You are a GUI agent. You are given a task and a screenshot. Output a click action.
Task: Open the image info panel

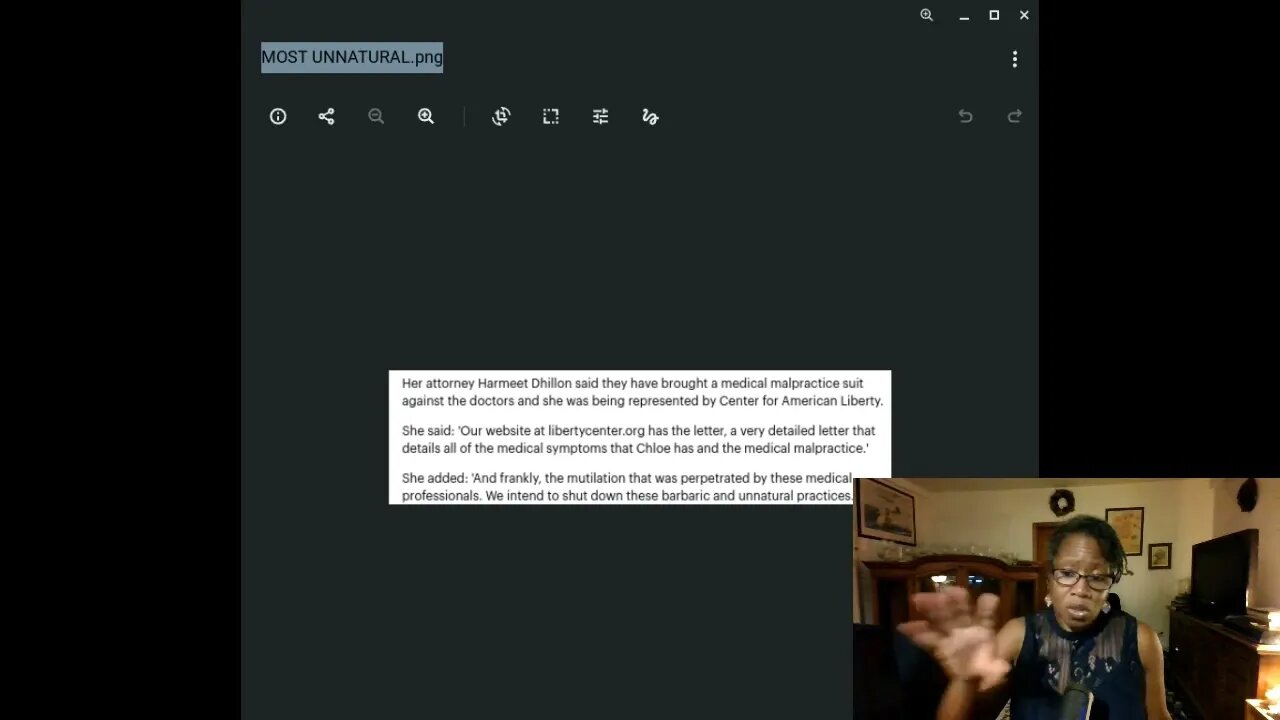coord(278,117)
